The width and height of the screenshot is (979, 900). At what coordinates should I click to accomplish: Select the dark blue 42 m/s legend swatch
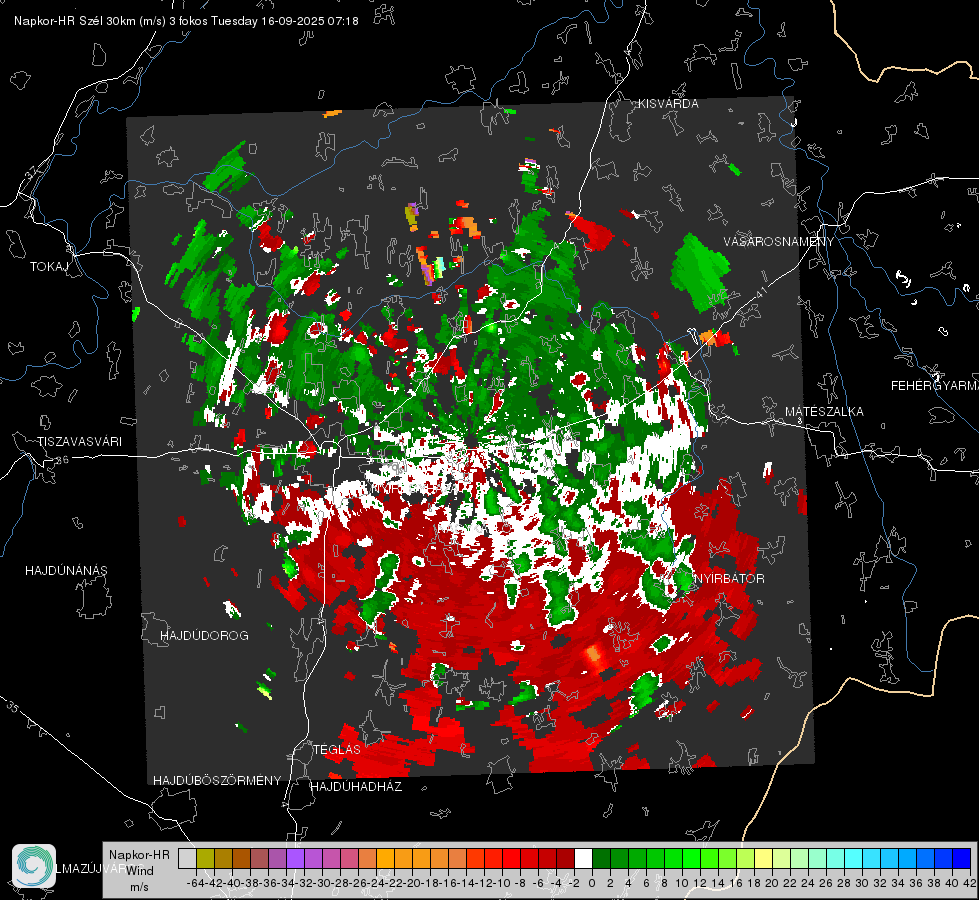coord(962,859)
